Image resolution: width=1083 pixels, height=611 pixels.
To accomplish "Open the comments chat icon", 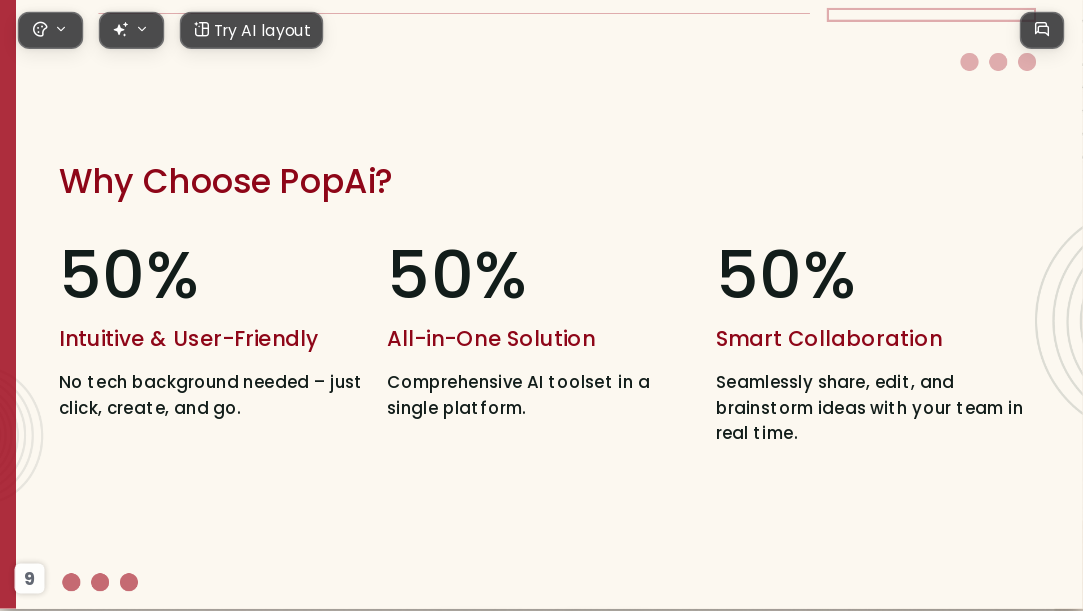I will click(1042, 30).
